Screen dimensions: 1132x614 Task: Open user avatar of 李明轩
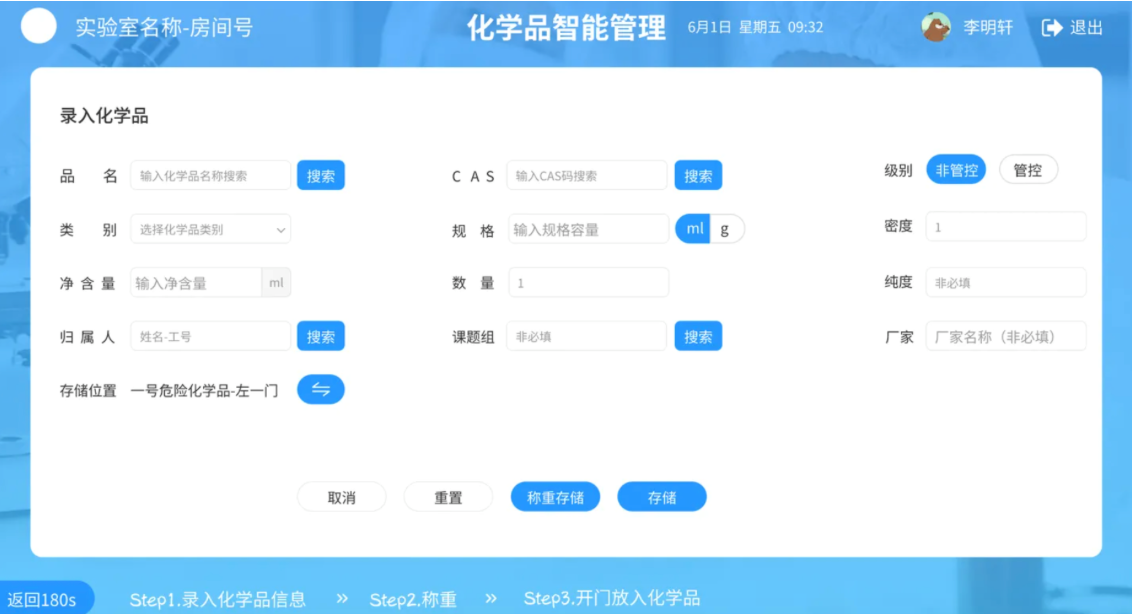936,27
